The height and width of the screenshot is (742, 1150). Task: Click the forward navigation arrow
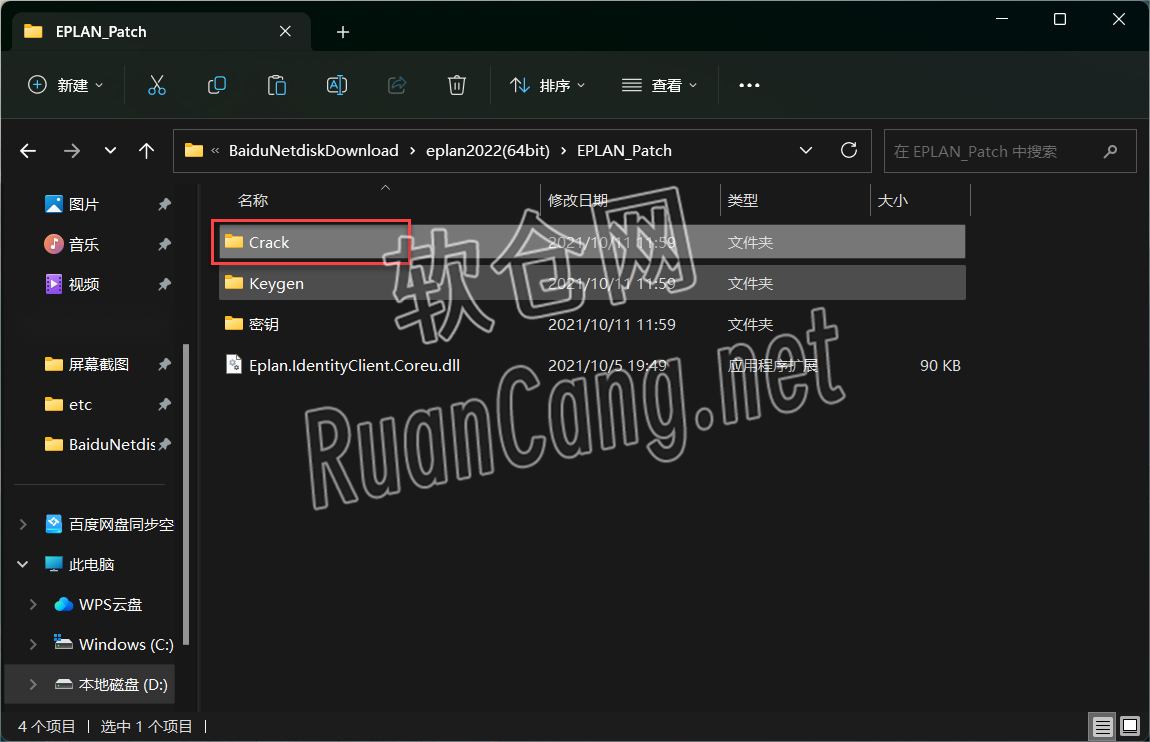(71, 150)
